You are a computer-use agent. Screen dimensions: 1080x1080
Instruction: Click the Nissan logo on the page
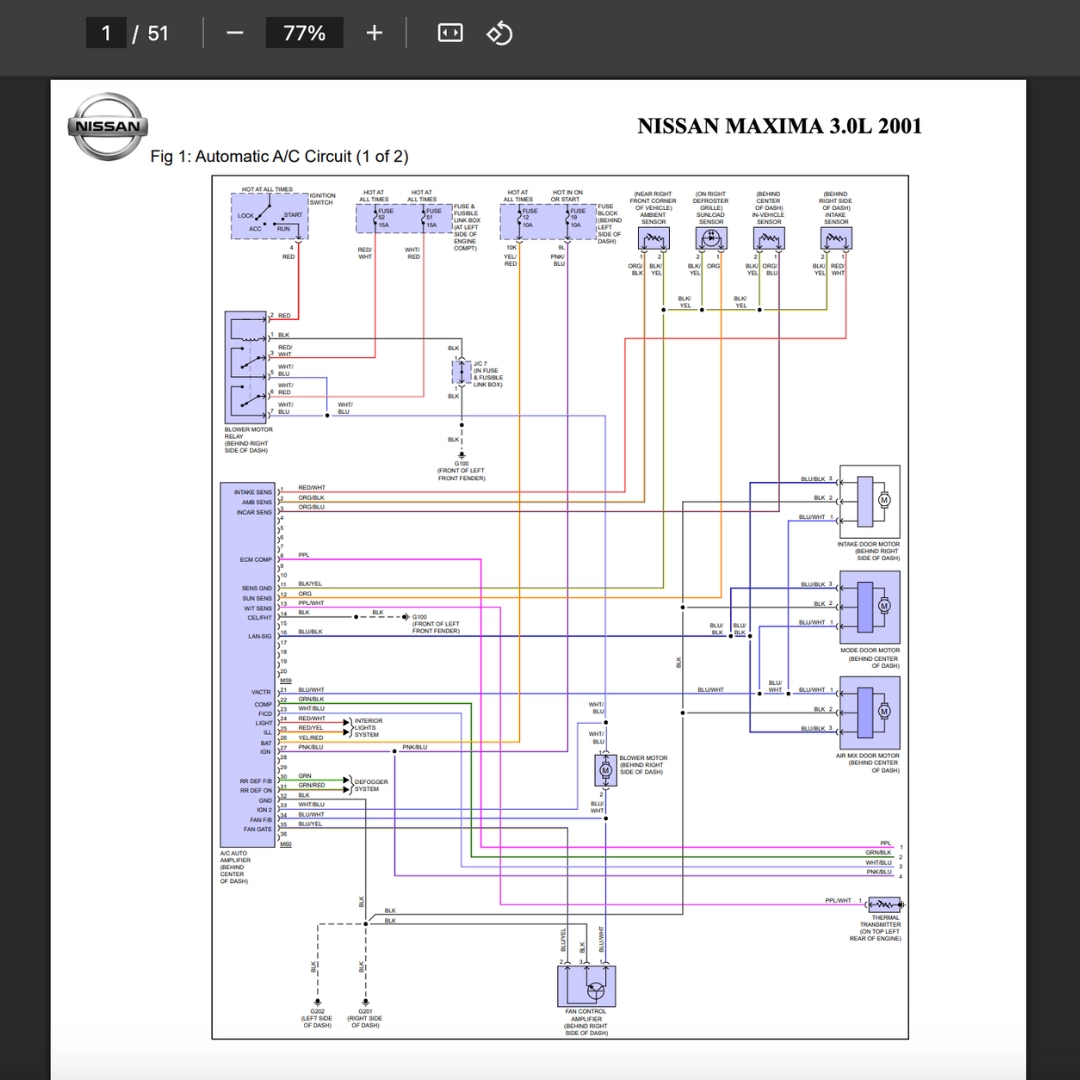point(107,127)
